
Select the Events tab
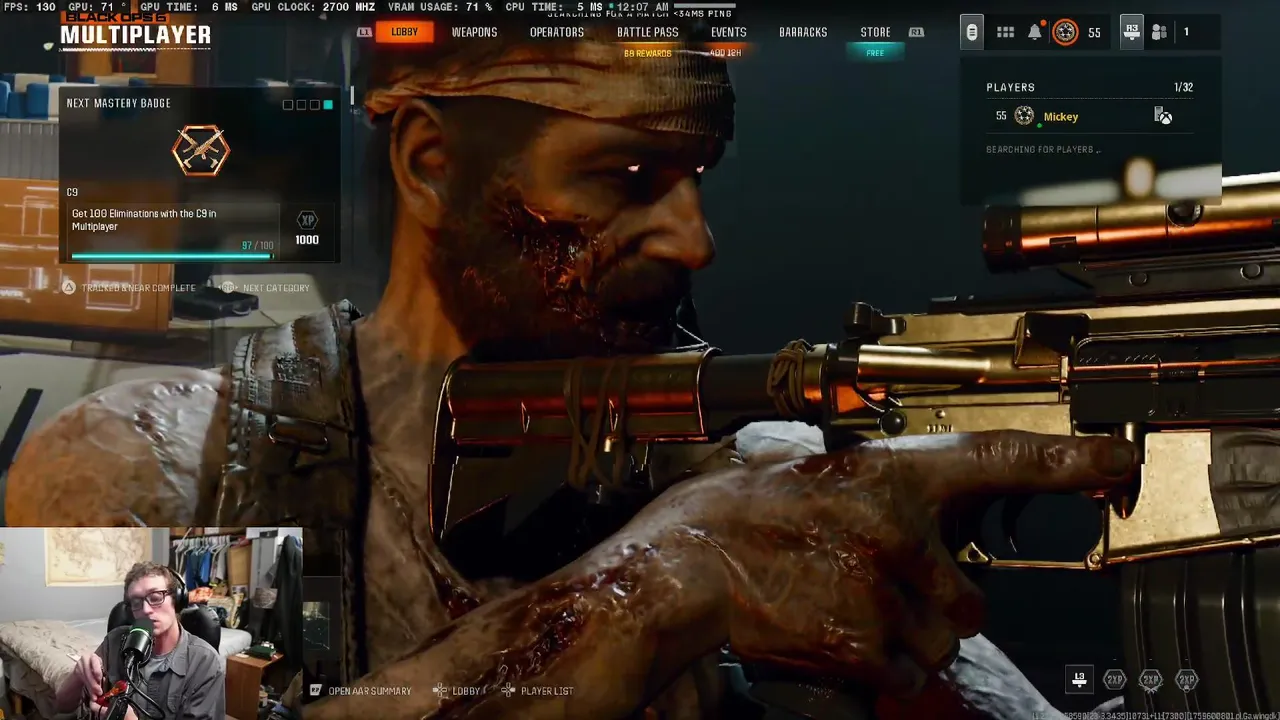pyautogui.click(x=728, y=32)
